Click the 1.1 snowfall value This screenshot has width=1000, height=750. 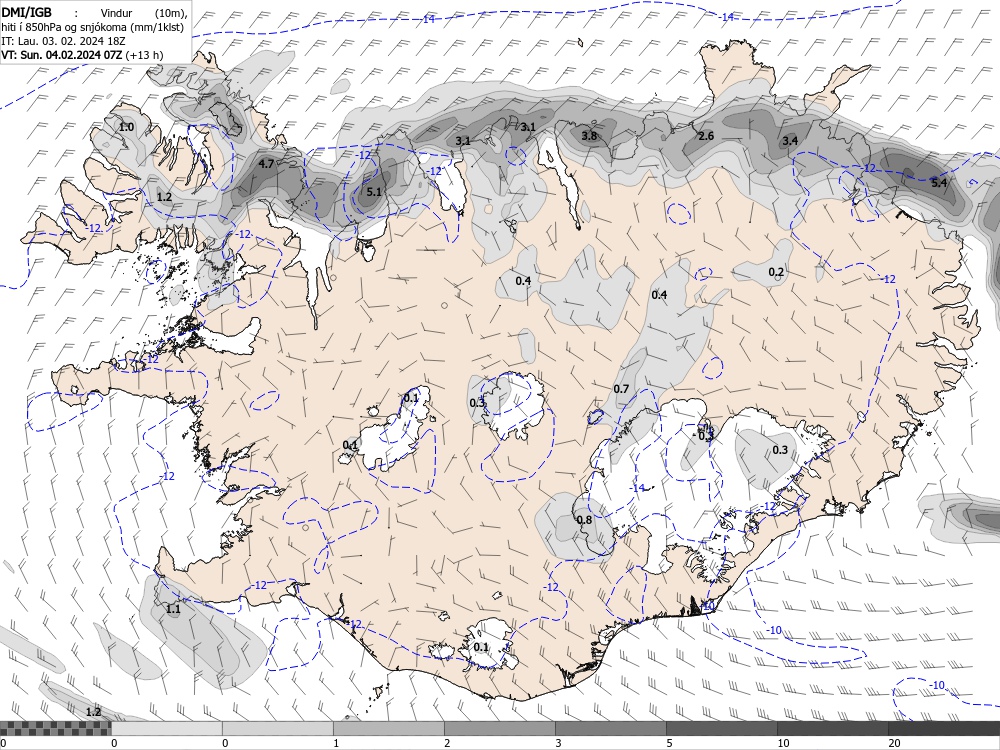point(173,610)
